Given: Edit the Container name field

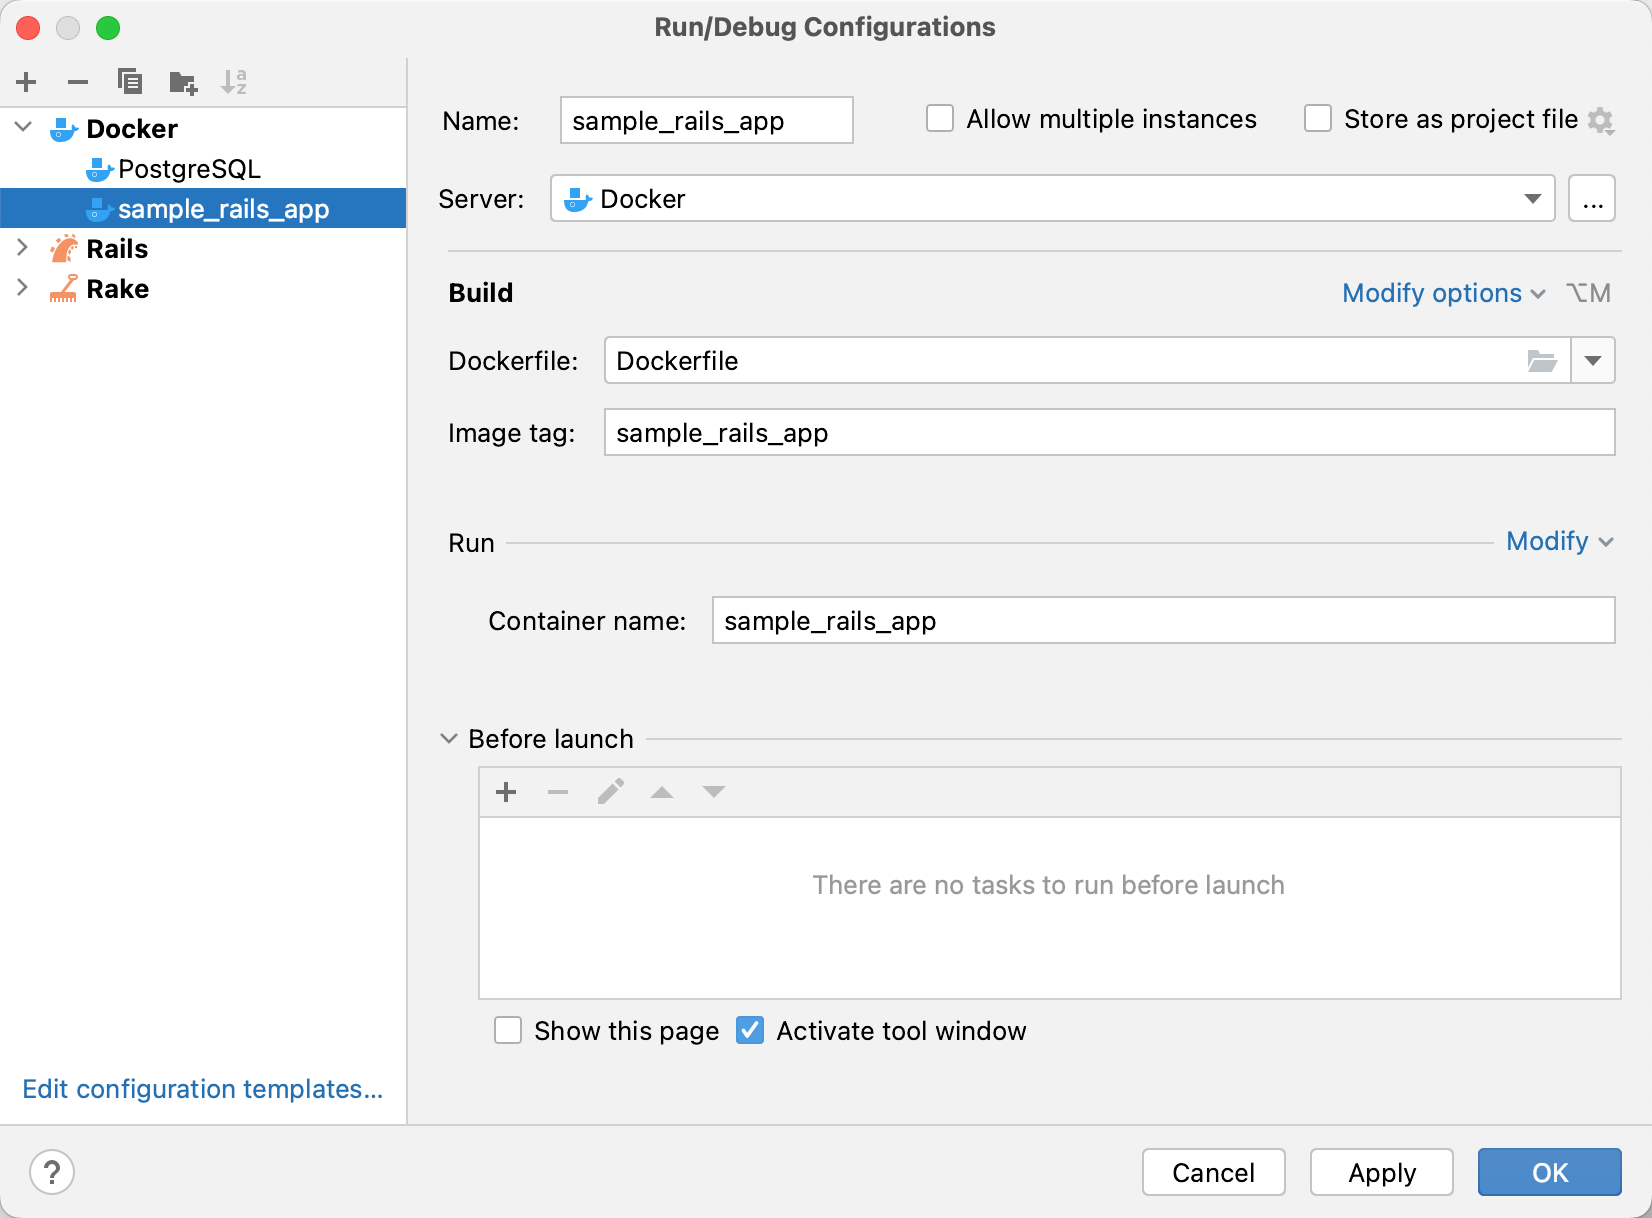Looking at the screenshot, I should tap(1163, 620).
